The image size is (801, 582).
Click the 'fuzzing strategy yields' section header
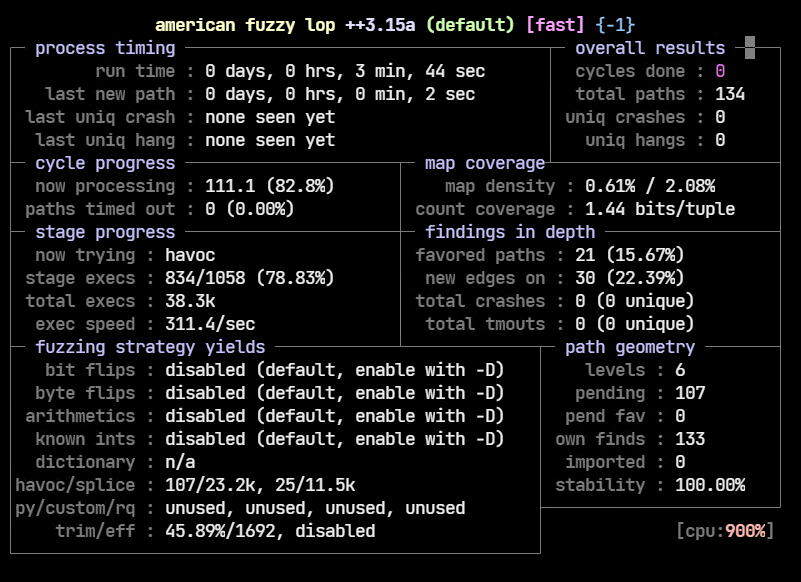(x=150, y=347)
